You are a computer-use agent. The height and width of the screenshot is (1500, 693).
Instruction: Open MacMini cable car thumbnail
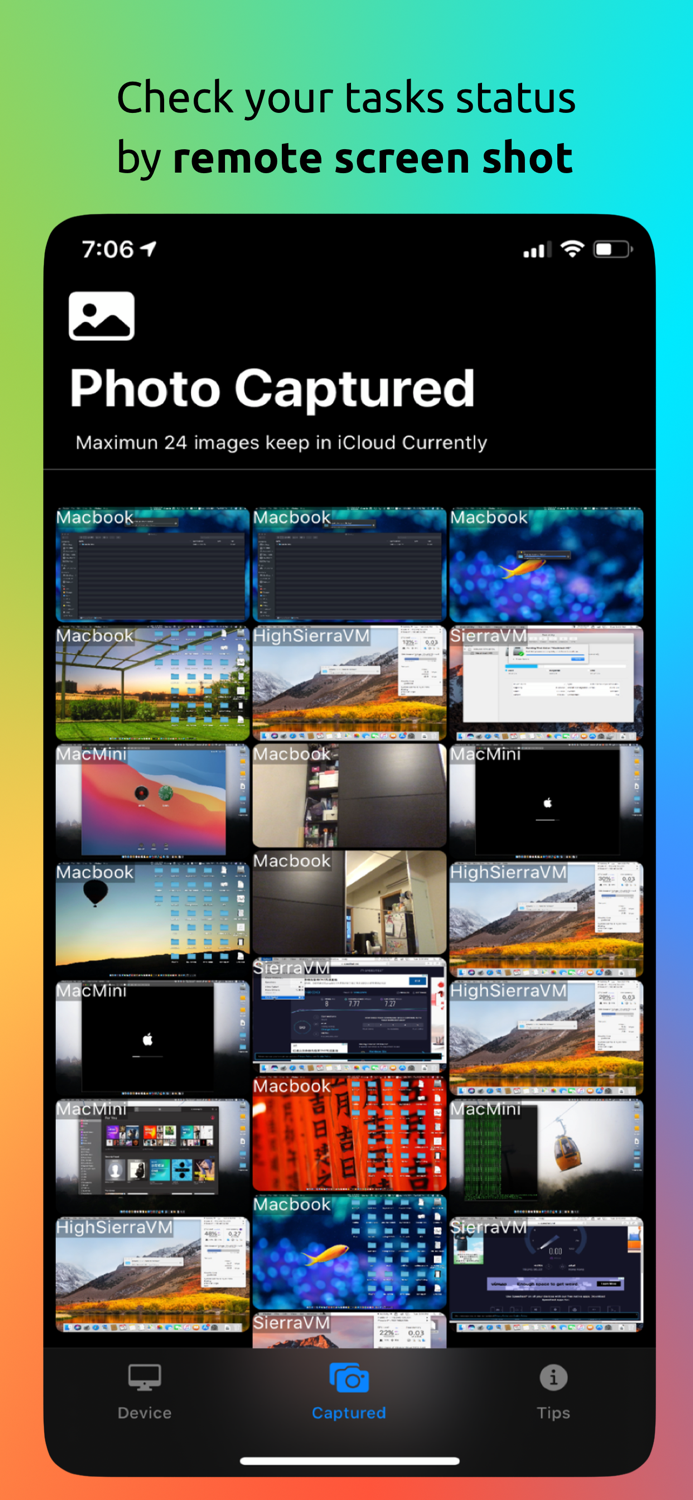[546, 1156]
